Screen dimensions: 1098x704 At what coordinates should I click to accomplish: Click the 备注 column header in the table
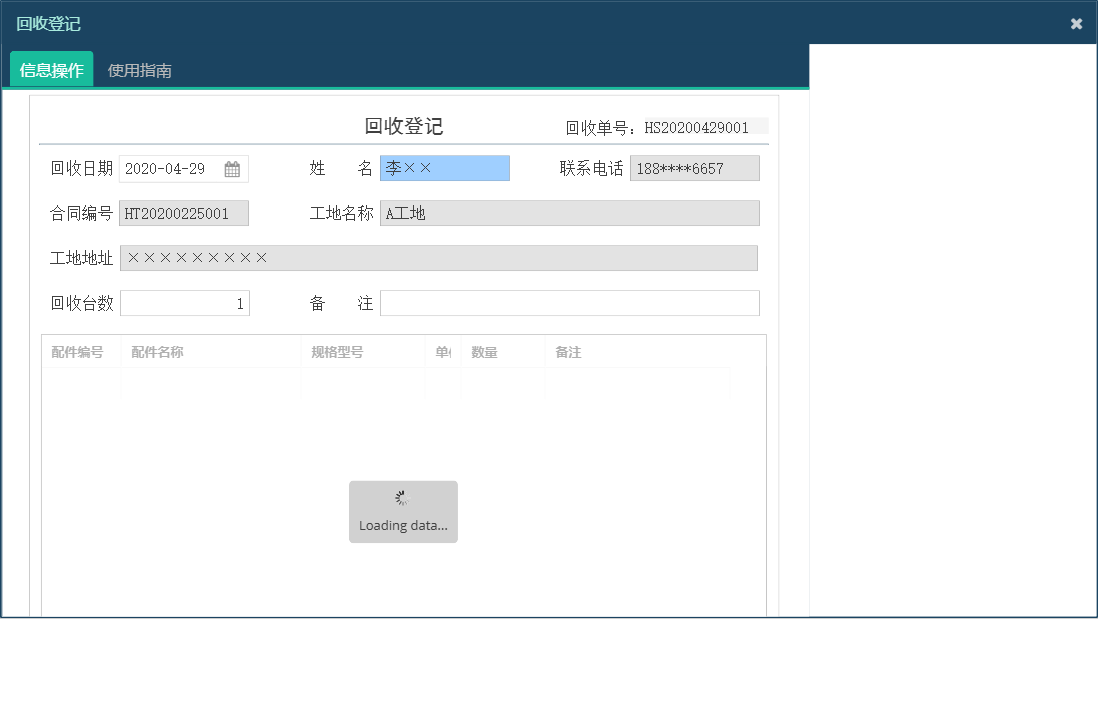pos(565,352)
